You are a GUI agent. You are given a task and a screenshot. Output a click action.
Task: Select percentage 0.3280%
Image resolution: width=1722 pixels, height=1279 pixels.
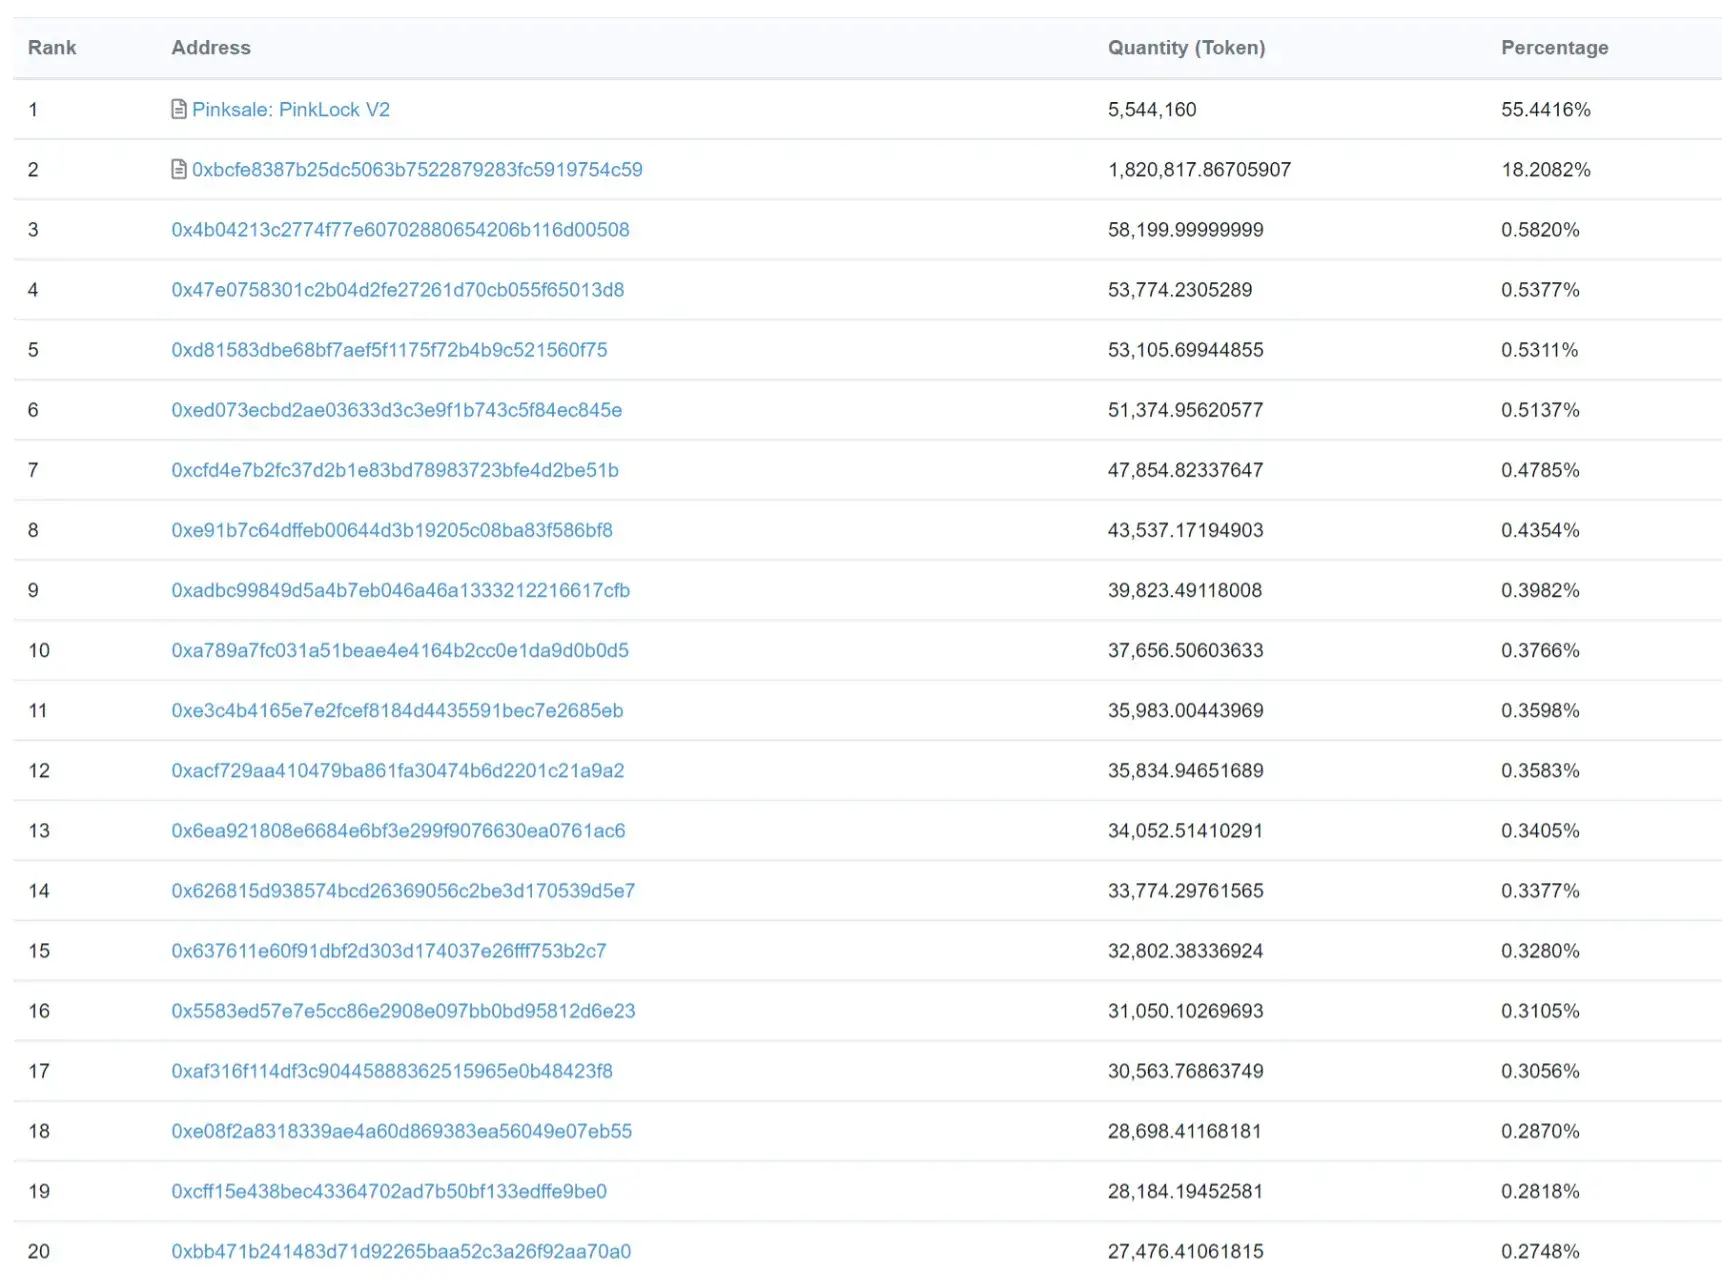tap(1540, 949)
